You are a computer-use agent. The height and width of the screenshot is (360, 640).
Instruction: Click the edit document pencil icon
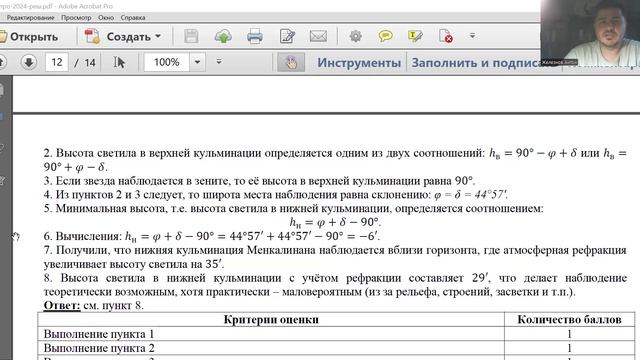tap(287, 36)
